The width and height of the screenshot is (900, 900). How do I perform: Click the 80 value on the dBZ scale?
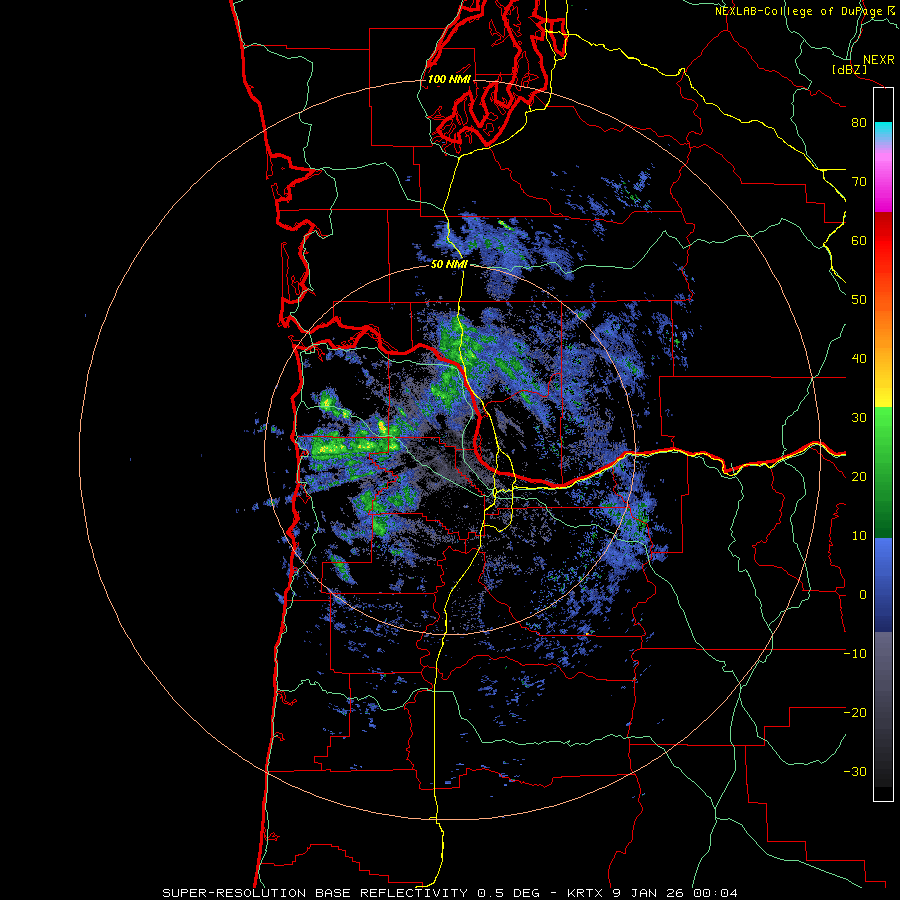[x=859, y=123]
